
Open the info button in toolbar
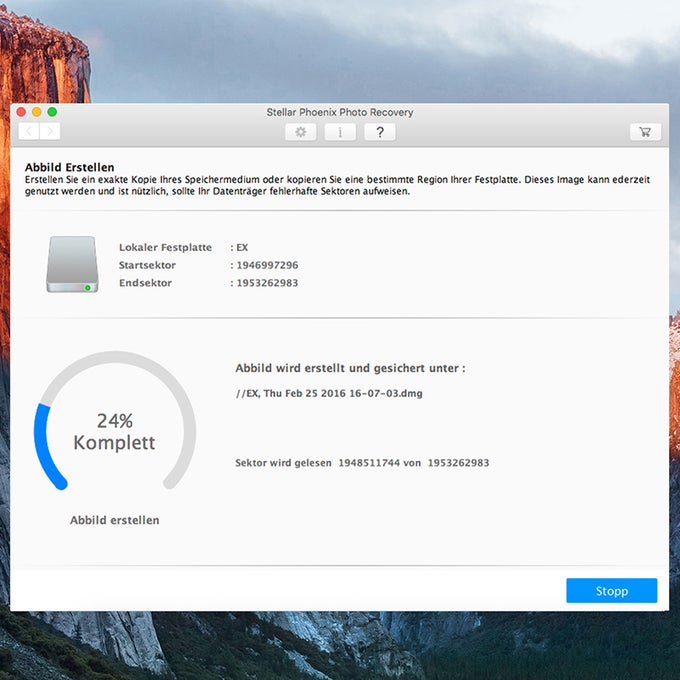[x=340, y=132]
